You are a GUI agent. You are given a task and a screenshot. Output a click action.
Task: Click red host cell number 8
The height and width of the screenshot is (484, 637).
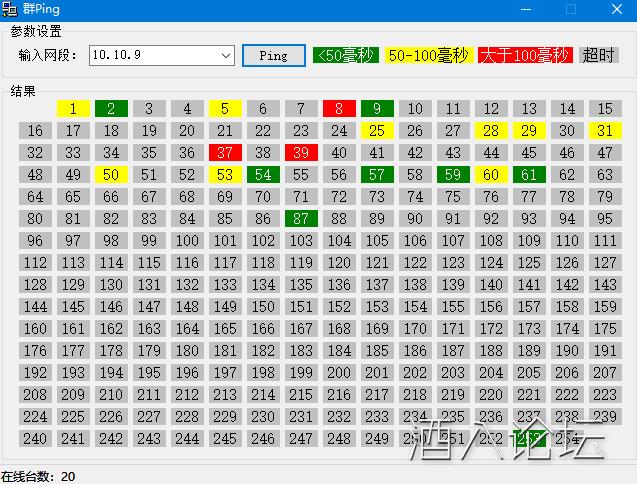coord(339,109)
